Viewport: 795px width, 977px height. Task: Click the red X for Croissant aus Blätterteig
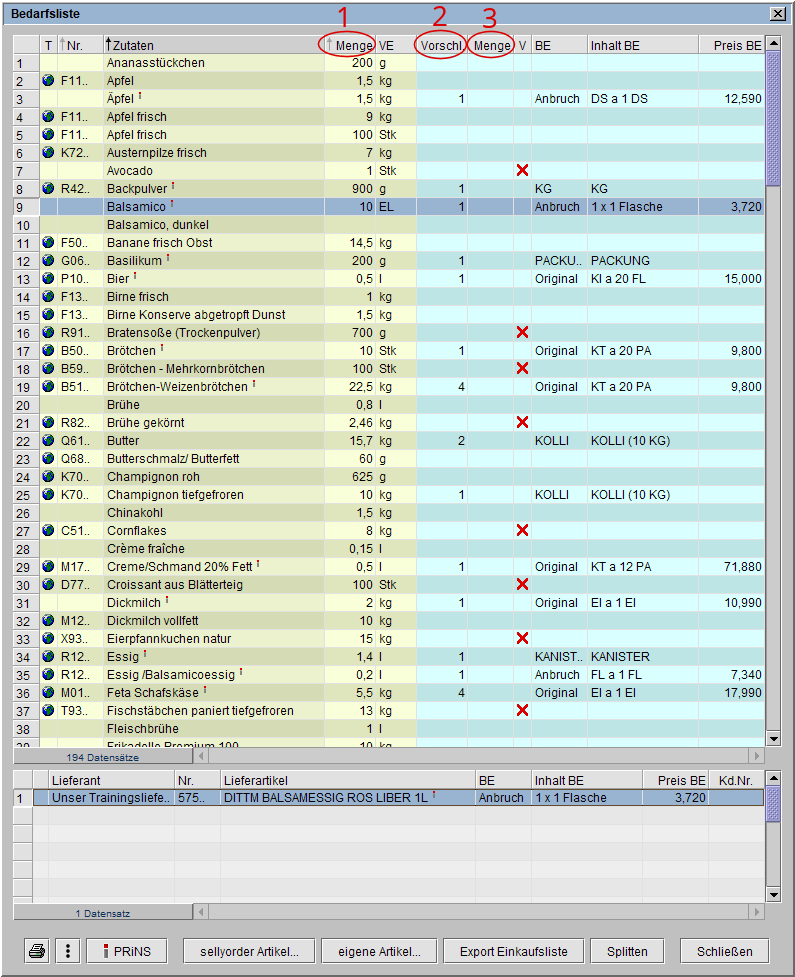click(x=522, y=585)
